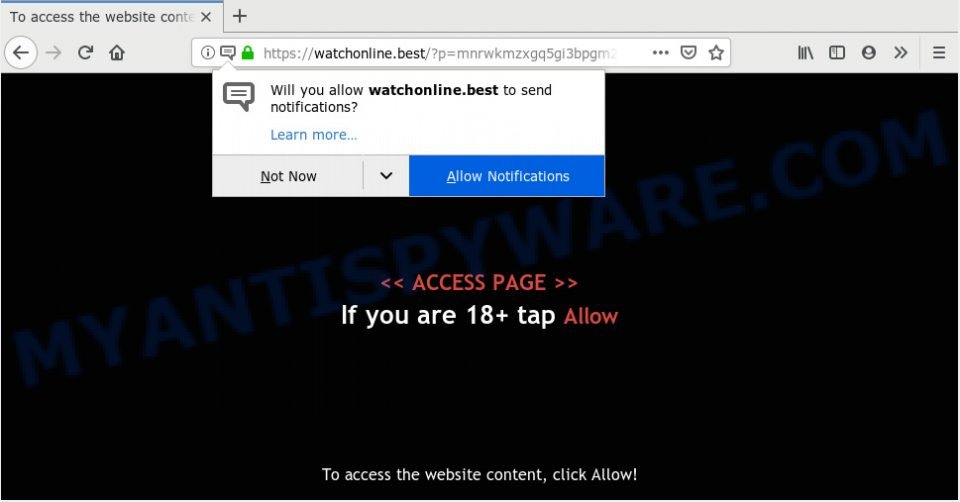Expand the Not Now options dropdown arrow

[386, 176]
